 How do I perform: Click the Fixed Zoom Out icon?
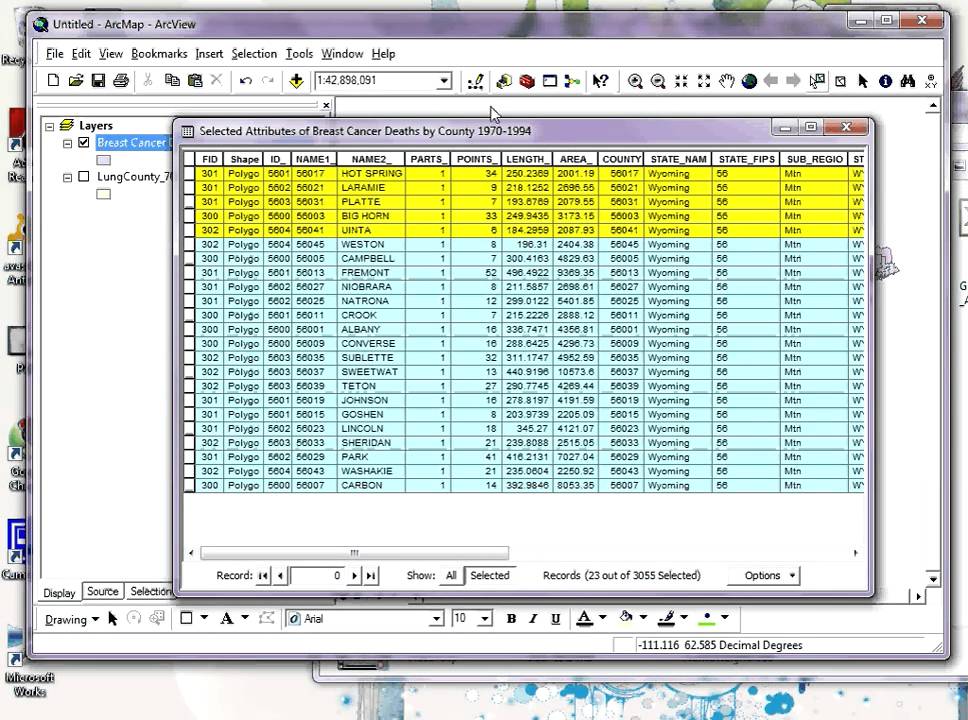(704, 81)
